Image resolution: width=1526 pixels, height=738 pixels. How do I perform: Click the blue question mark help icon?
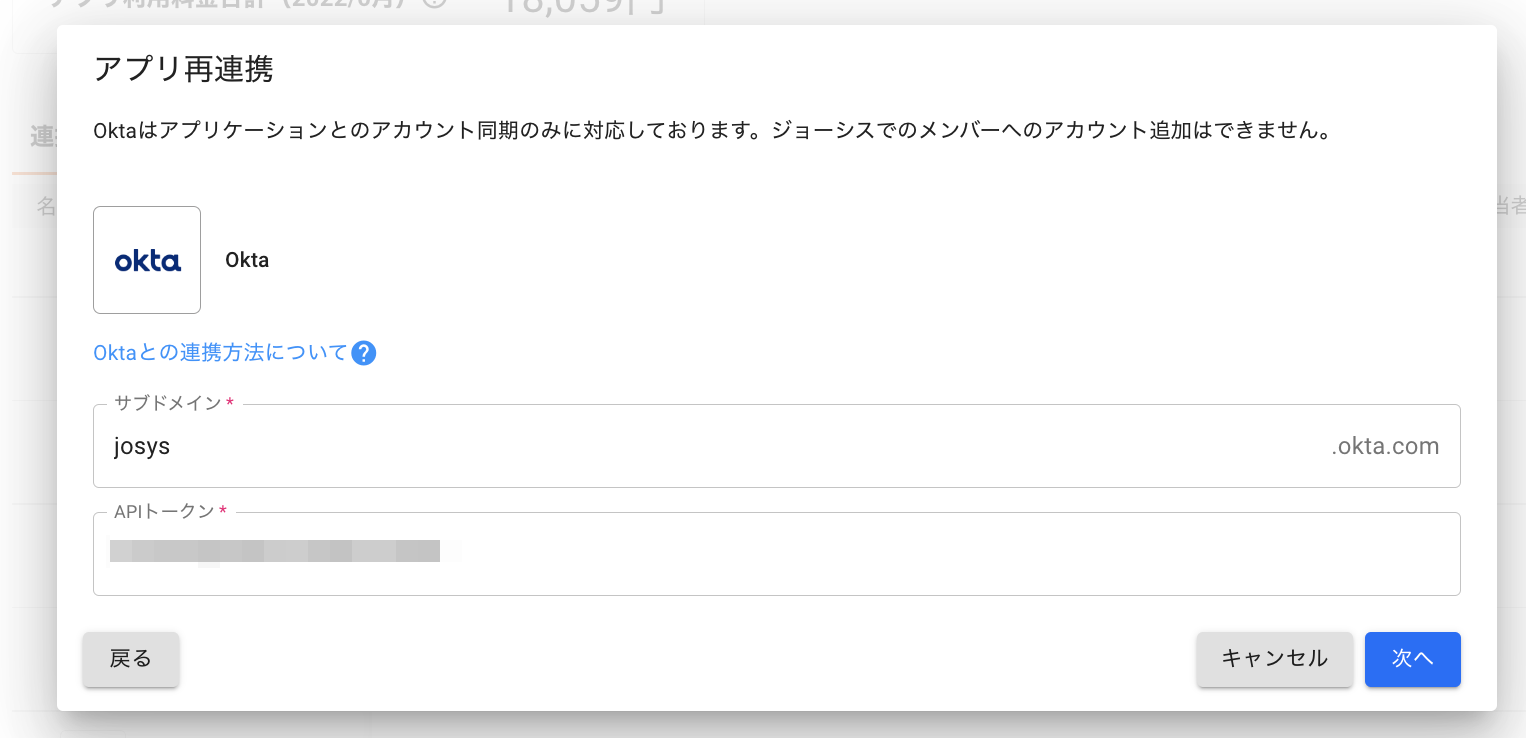coord(364,353)
